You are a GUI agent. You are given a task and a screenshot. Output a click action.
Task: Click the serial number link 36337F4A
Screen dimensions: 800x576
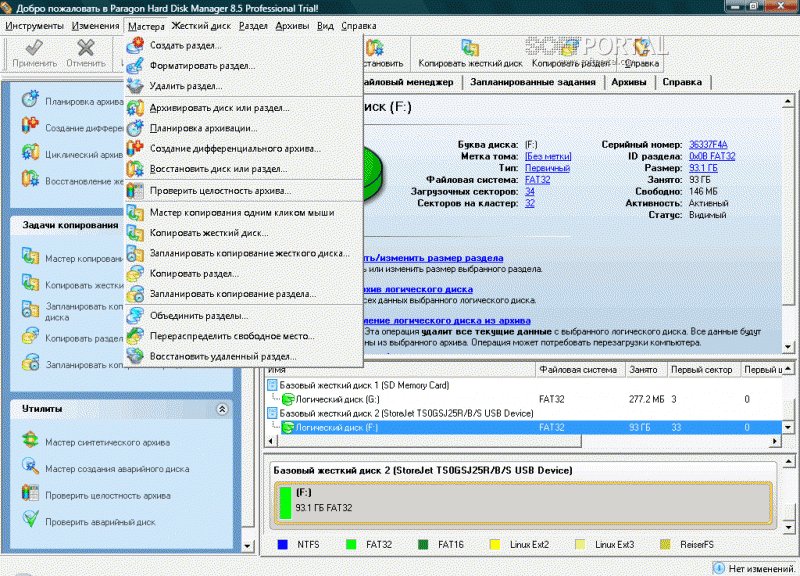708,144
